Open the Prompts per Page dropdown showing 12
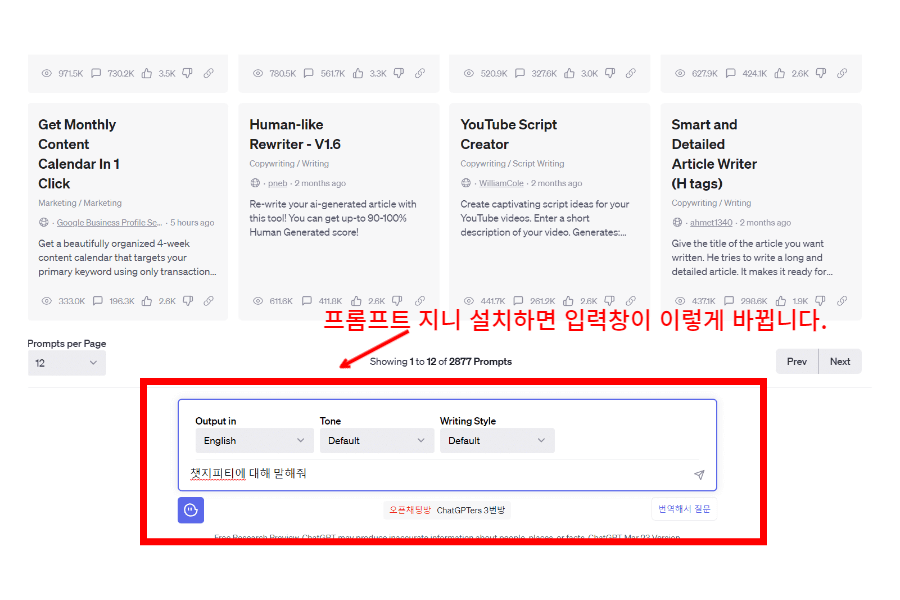This screenshot has height=600, width=900. tap(66, 363)
